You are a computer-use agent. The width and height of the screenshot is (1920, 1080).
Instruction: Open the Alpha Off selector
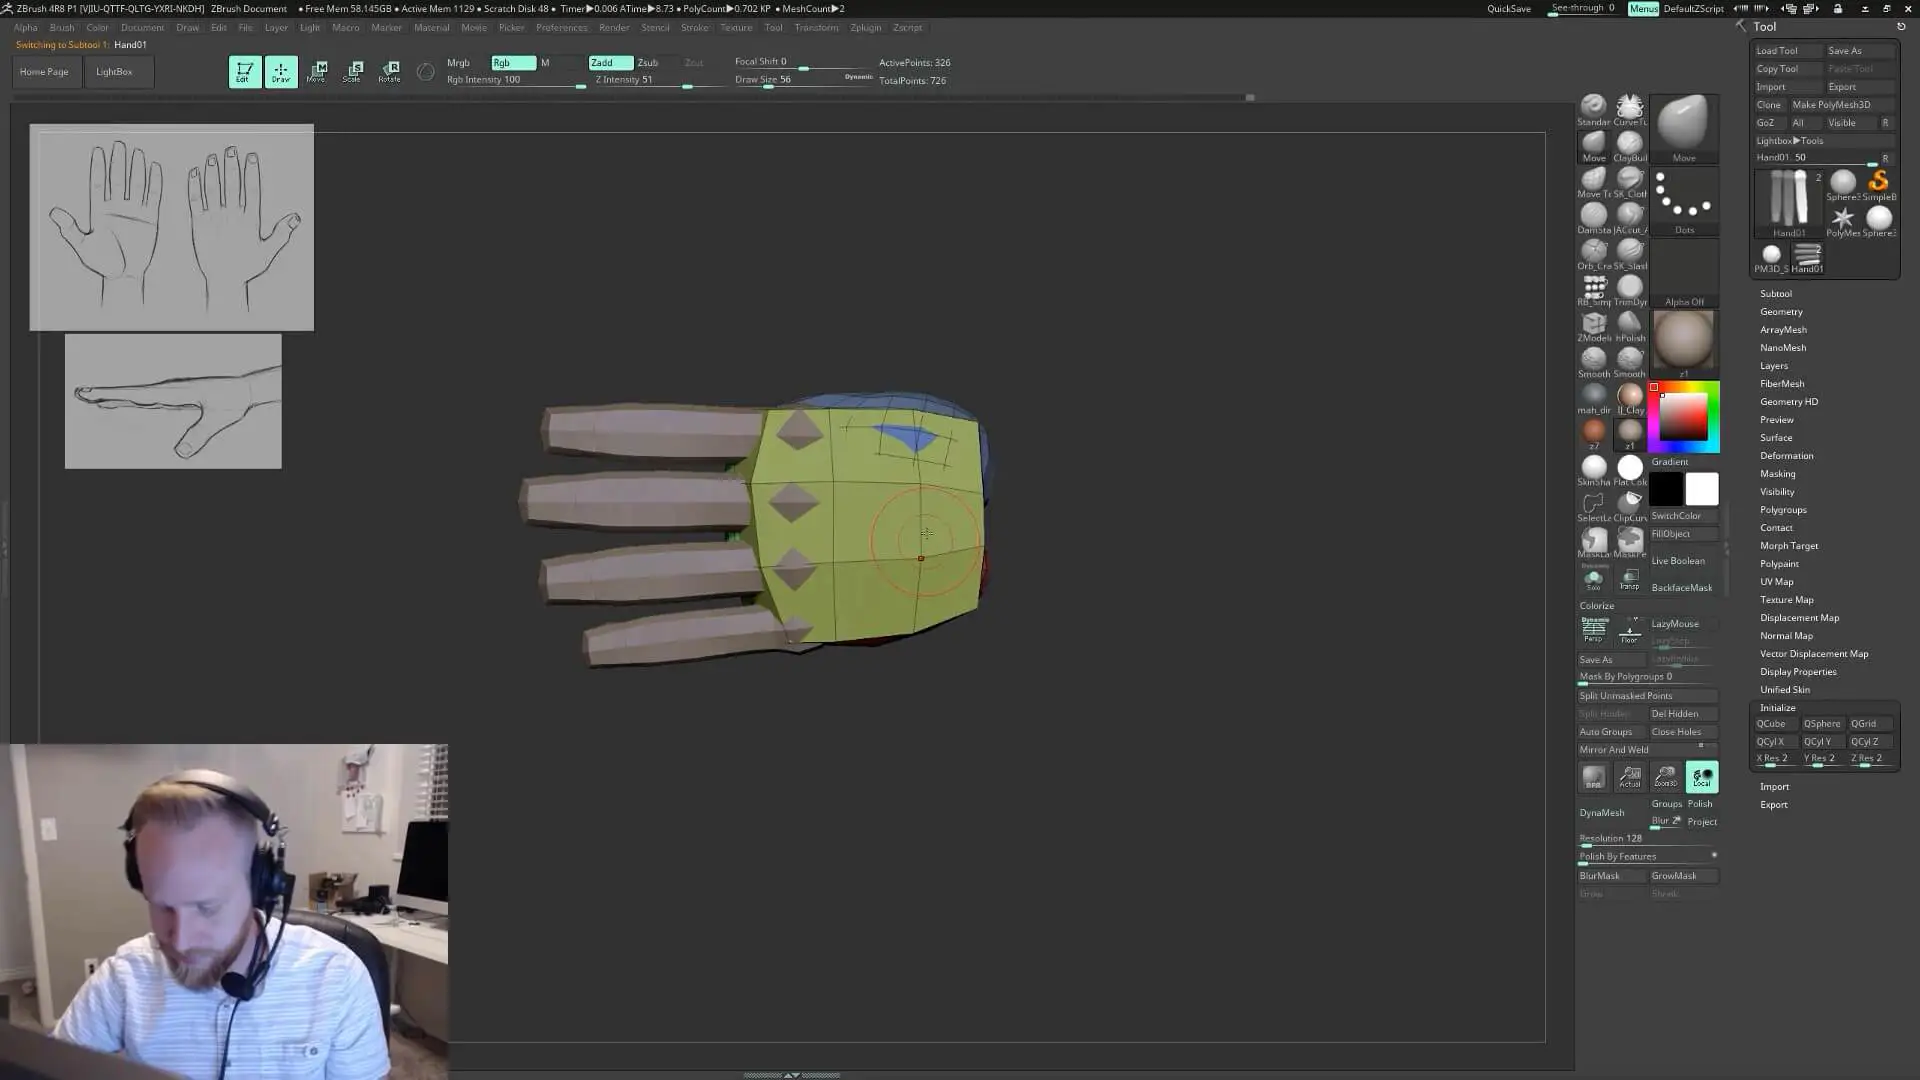click(1684, 273)
